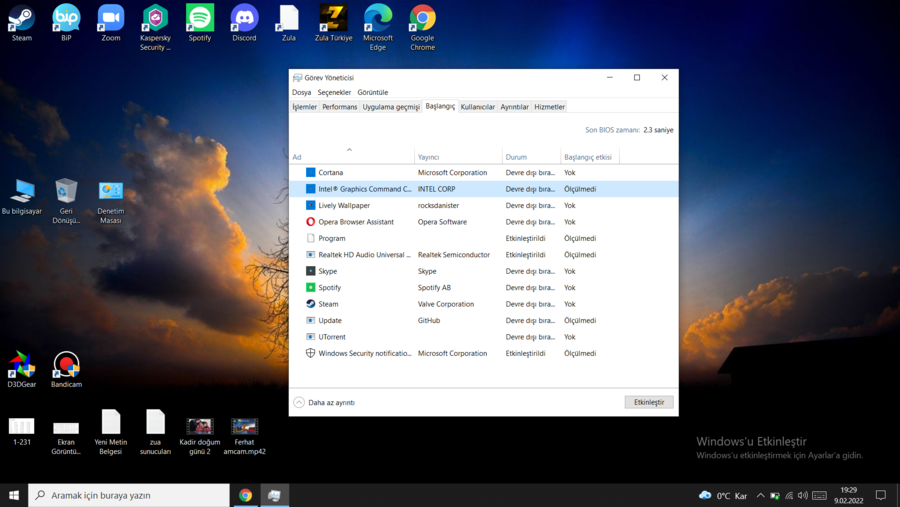Select Opera Browser Assistant startup entry
This screenshot has width=900, height=507.
tap(483, 222)
